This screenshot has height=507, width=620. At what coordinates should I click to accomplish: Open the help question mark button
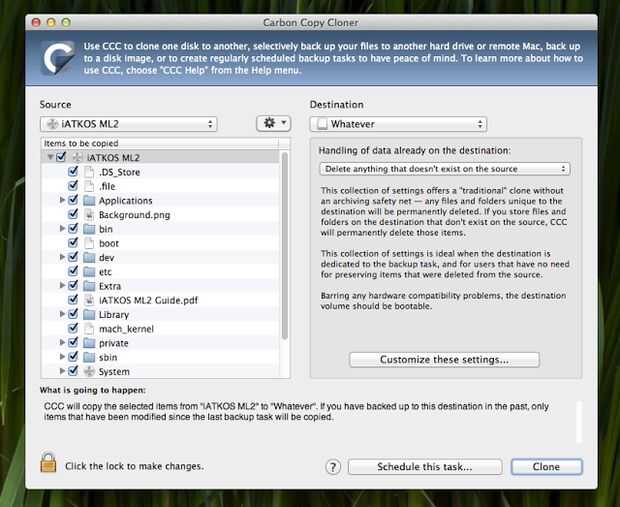tap(333, 467)
